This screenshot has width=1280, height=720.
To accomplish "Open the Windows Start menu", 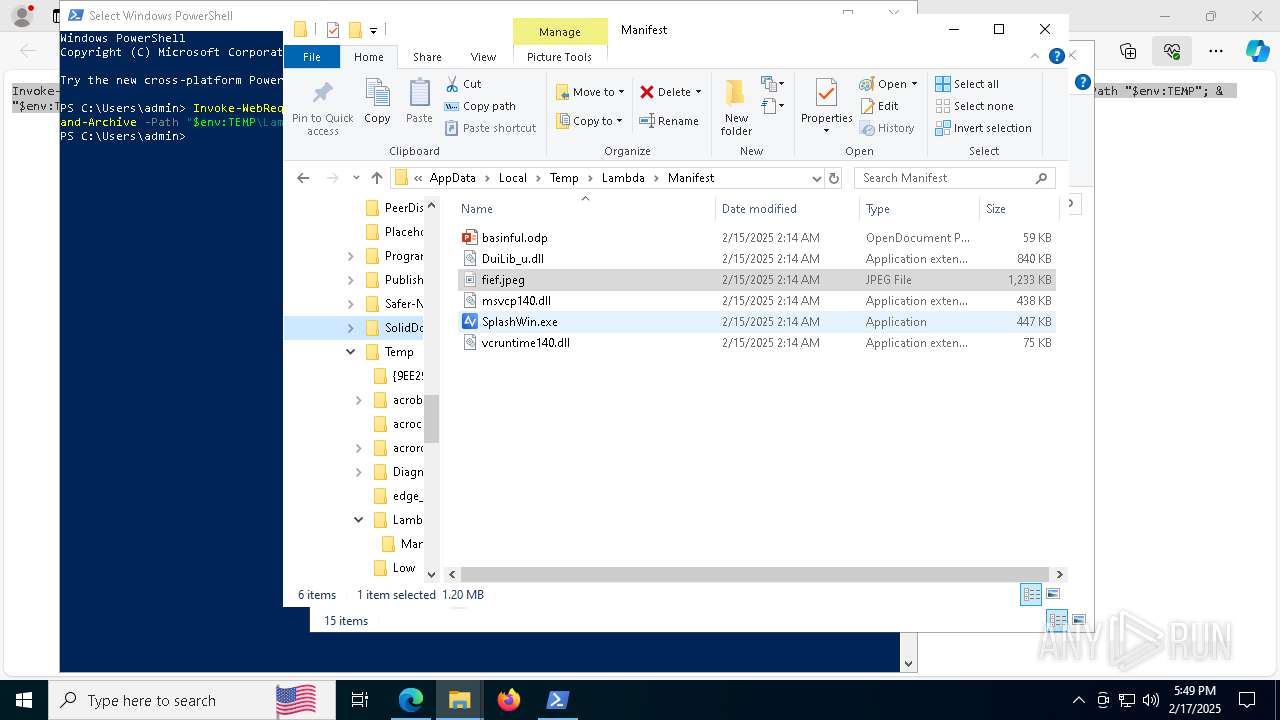I will coord(23,700).
